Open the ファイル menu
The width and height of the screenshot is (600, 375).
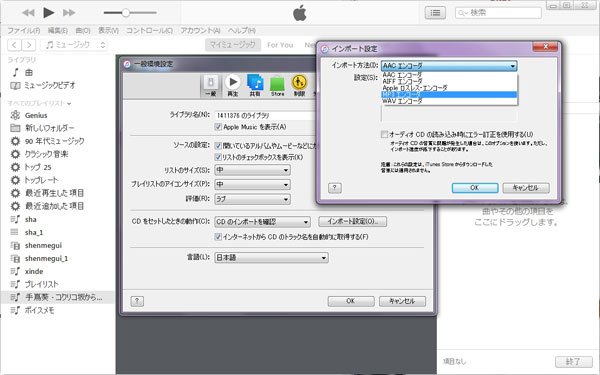tap(24, 30)
